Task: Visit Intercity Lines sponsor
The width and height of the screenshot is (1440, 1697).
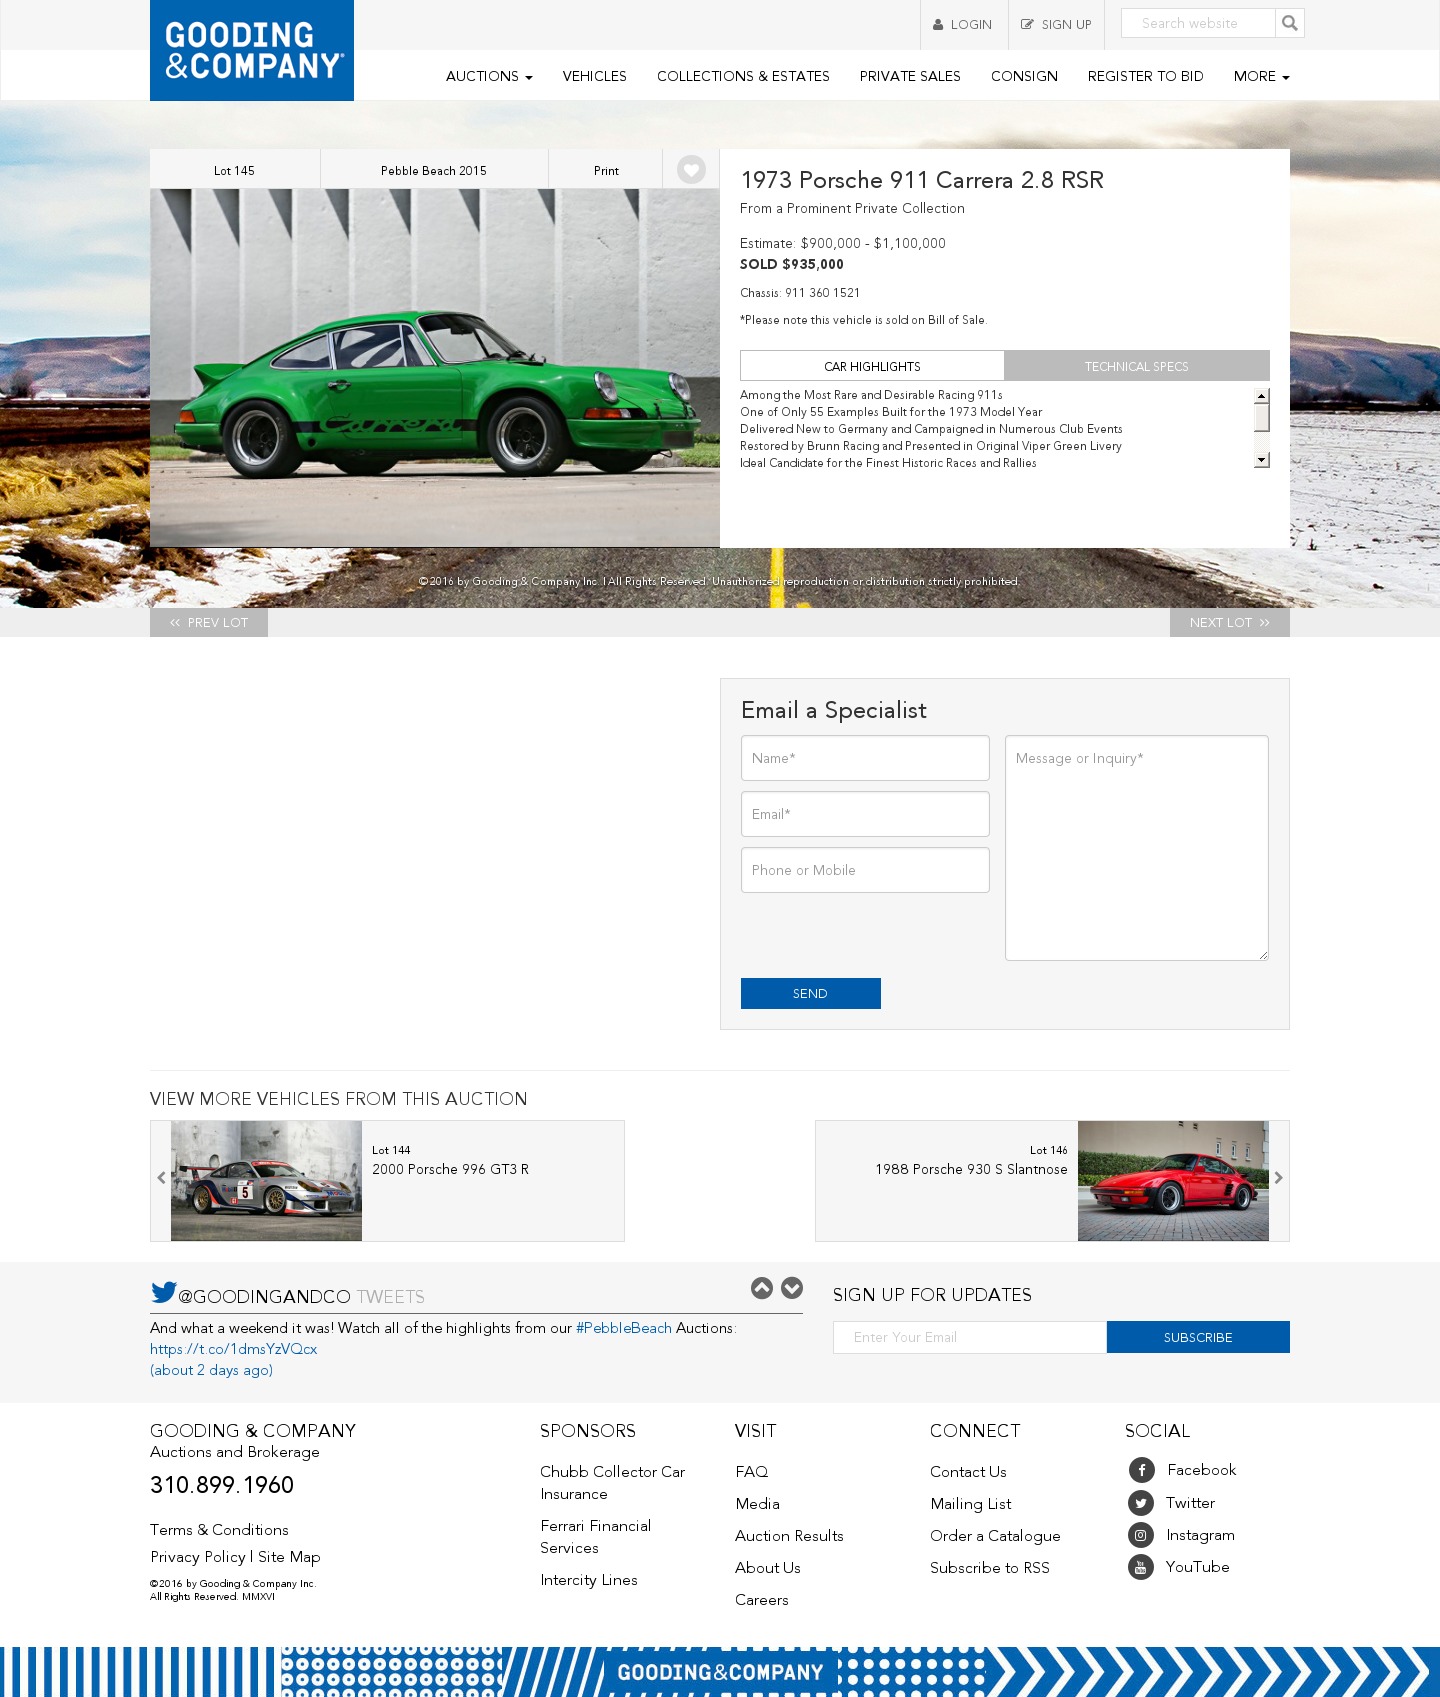Action: tap(589, 1580)
